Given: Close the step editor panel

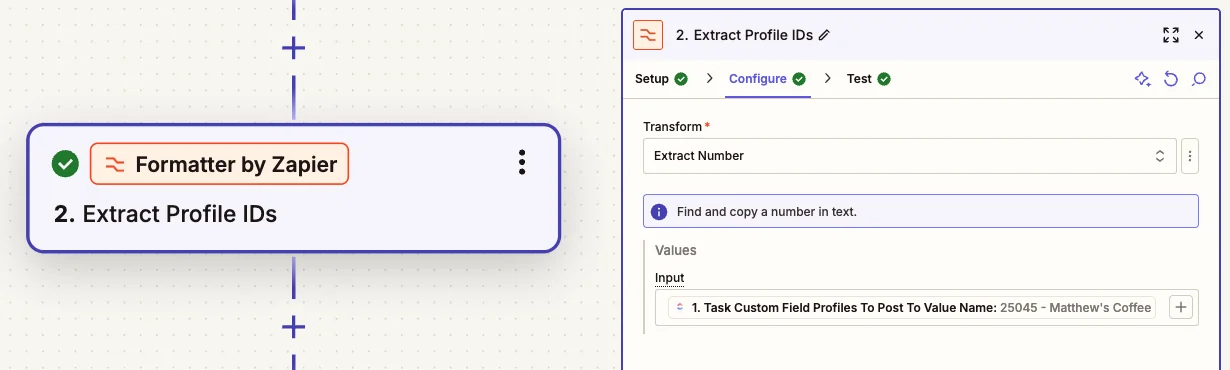Looking at the screenshot, I should tap(1199, 35).
